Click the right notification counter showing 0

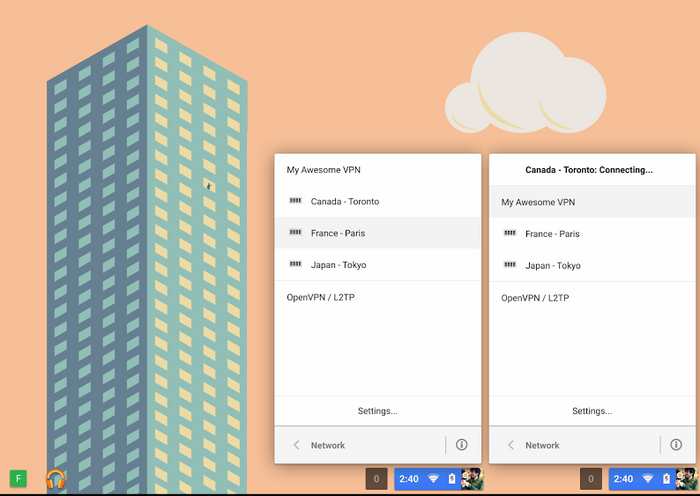coord(591,479)
